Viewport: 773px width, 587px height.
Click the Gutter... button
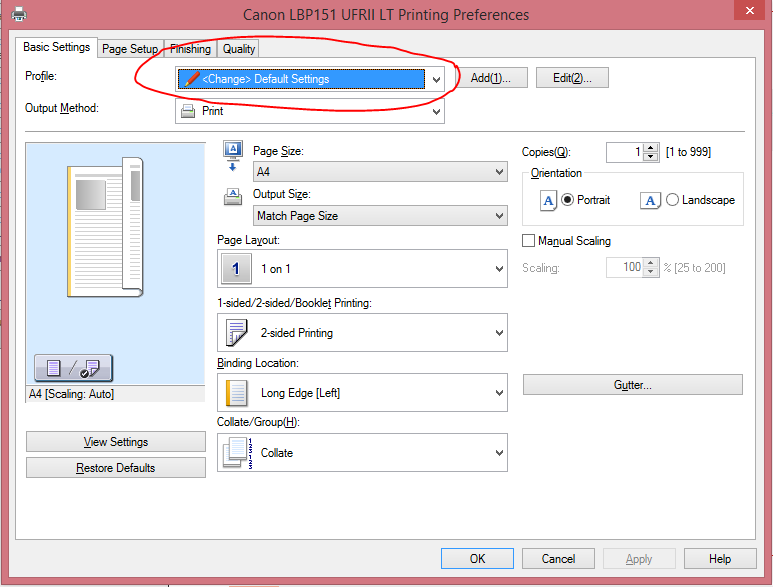pos(632,385)
